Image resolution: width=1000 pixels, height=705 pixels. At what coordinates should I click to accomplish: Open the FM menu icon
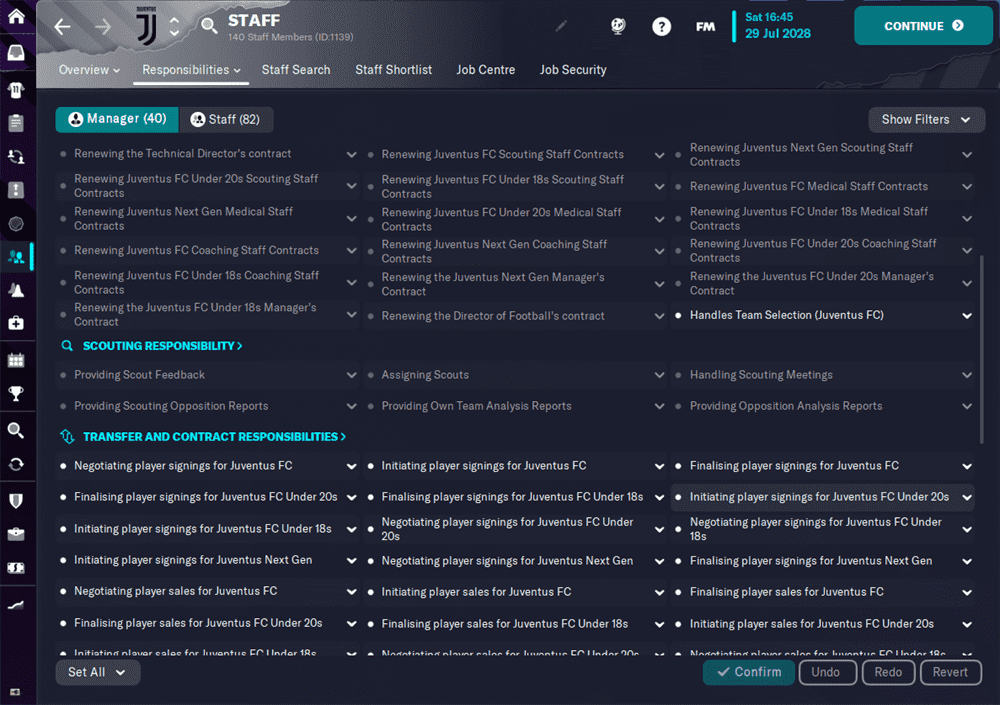click(705, 27)
